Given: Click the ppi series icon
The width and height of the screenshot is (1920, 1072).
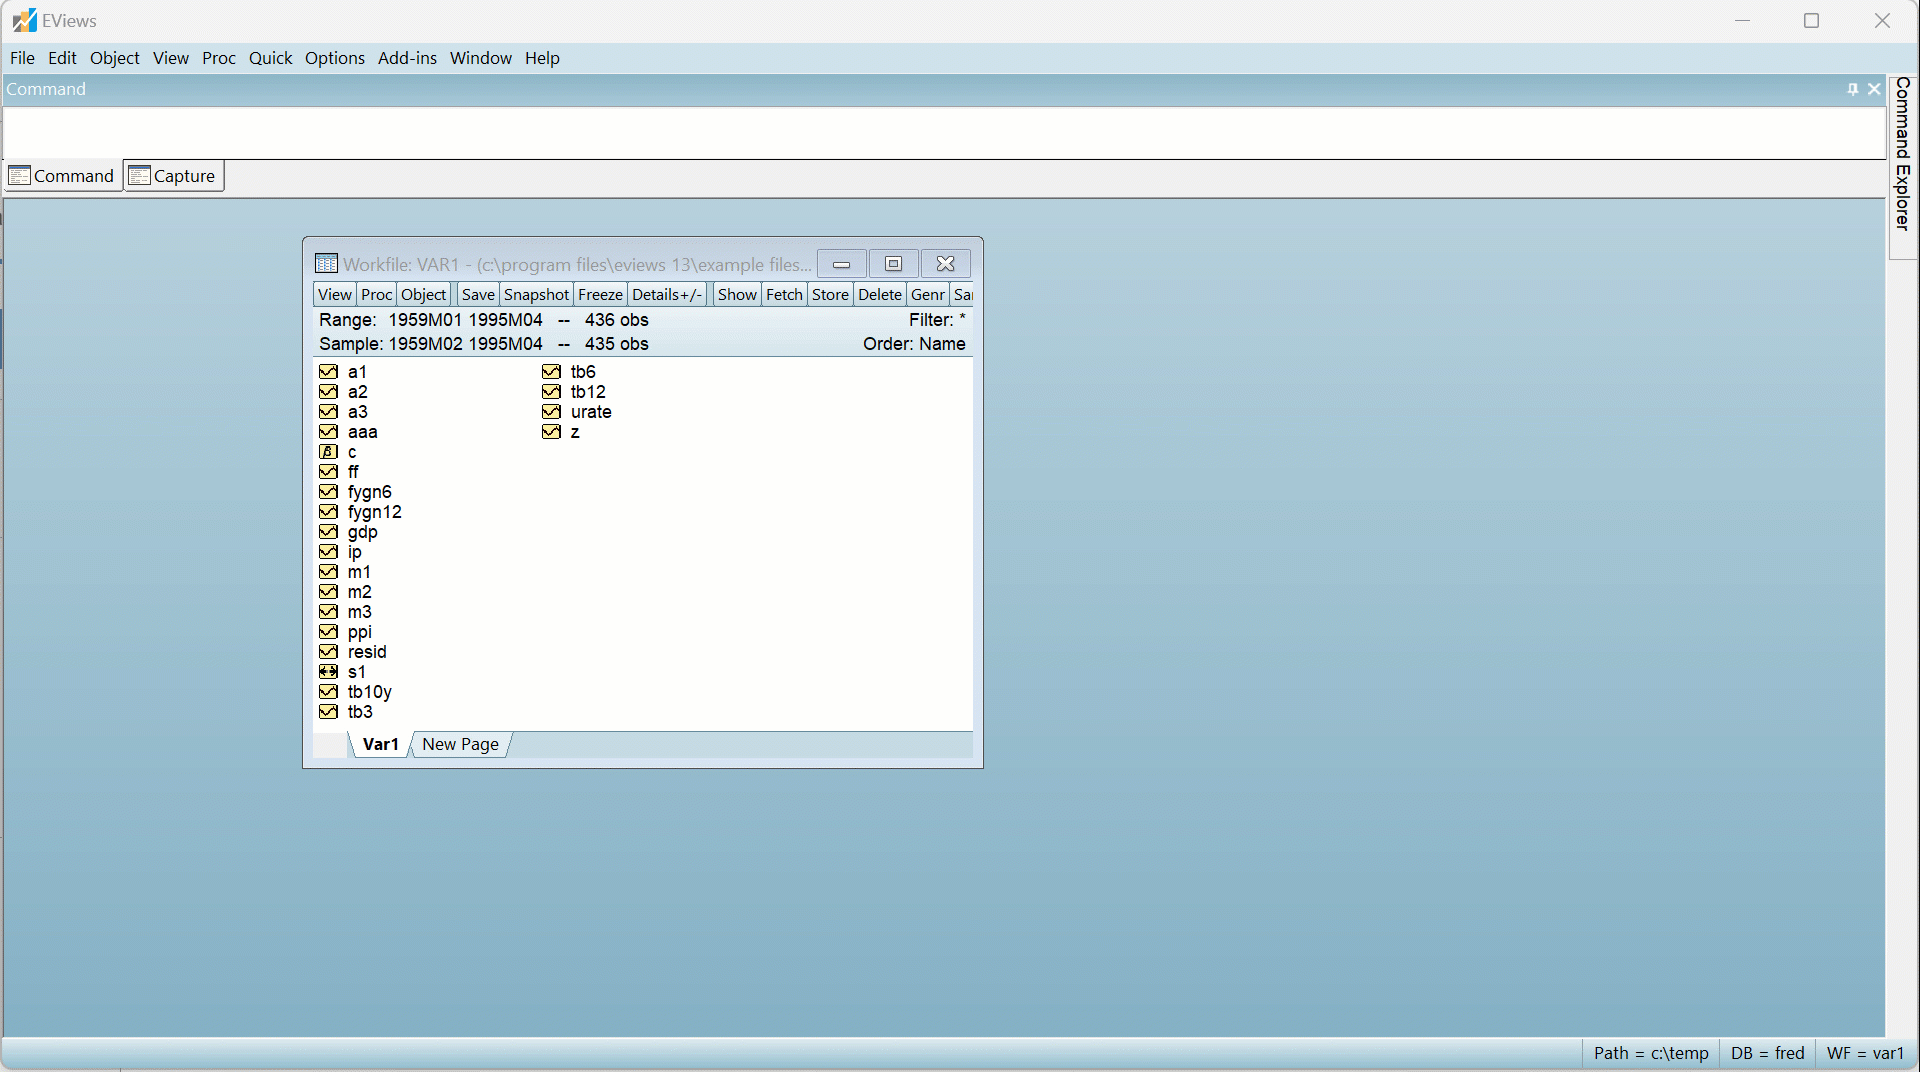Looking at the screenshot, I should [x=328, y=632].
